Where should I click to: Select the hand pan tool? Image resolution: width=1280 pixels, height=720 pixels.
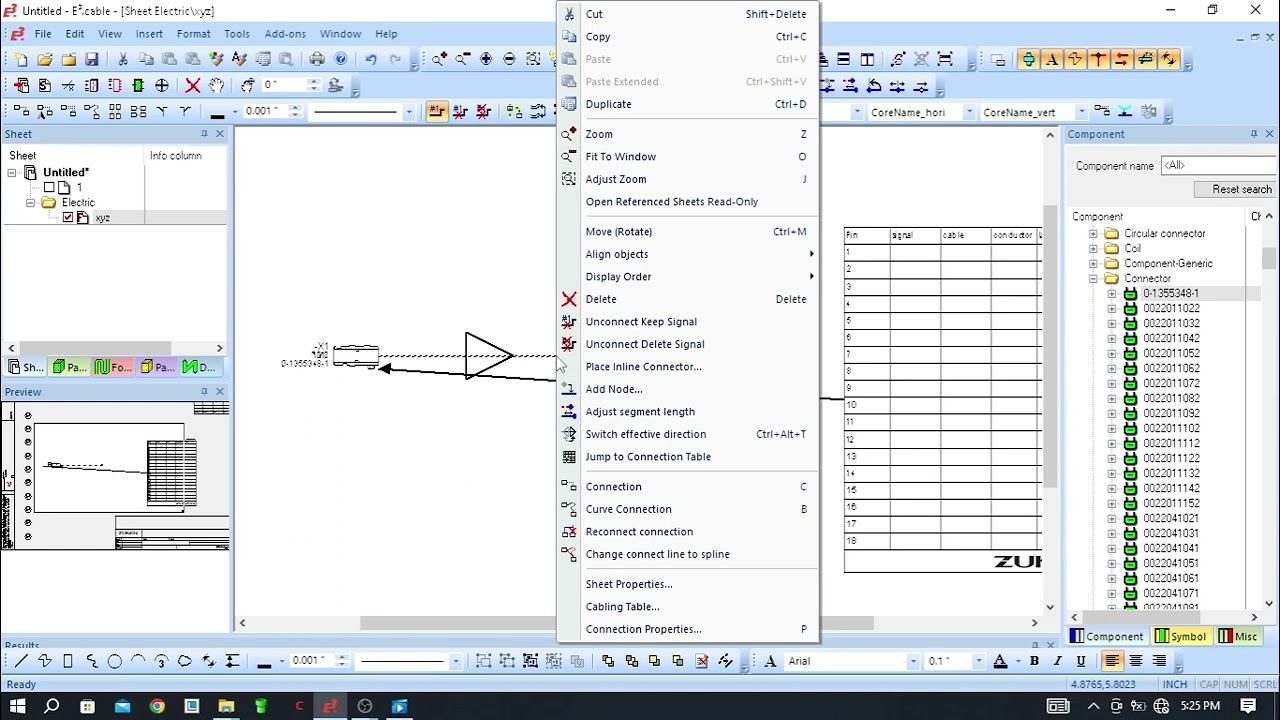[x=217, y=86]
